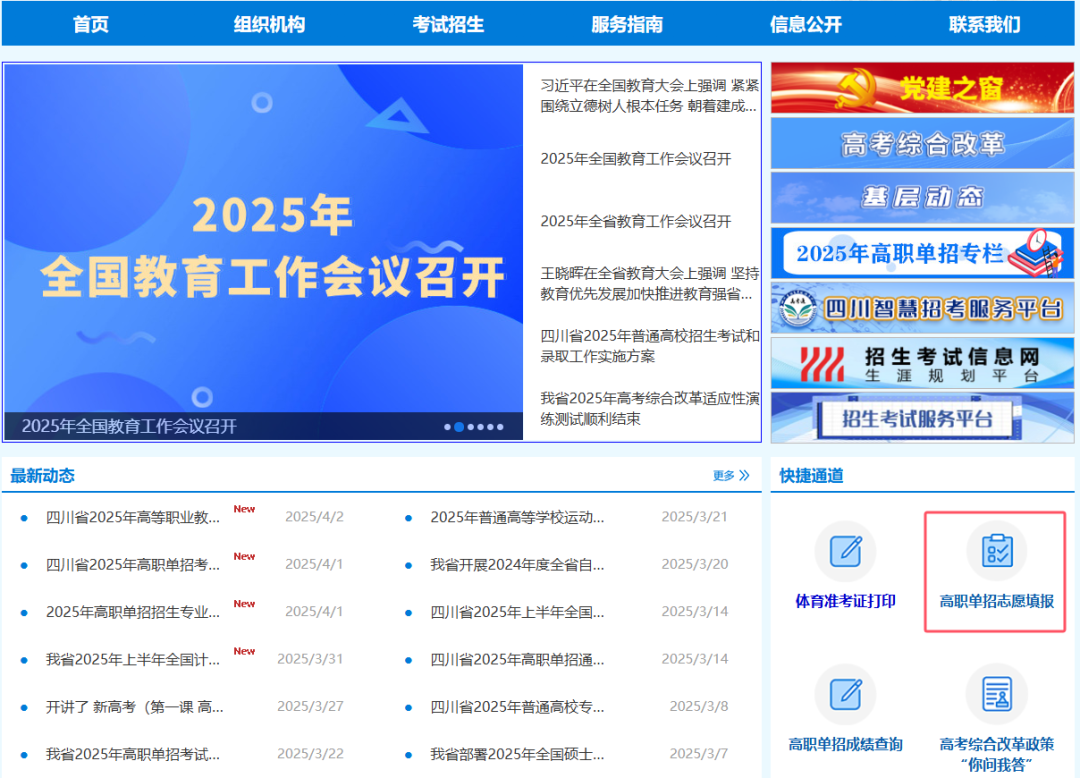1080x778 pixels.
Task: Open 2025年高职单招专栏 banner
Action: click(921, 252)
